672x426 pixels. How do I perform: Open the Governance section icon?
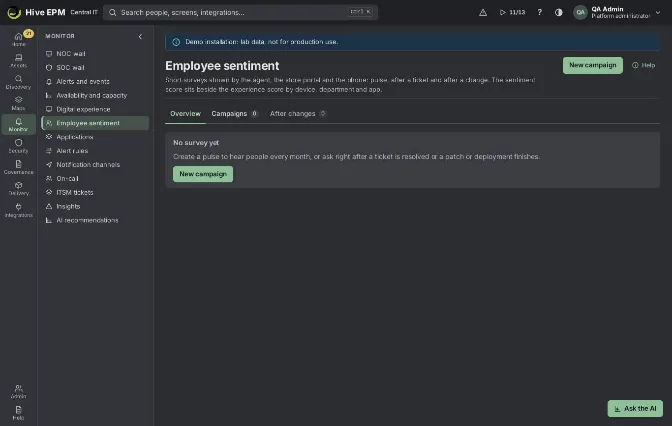[x=18, y=167]
